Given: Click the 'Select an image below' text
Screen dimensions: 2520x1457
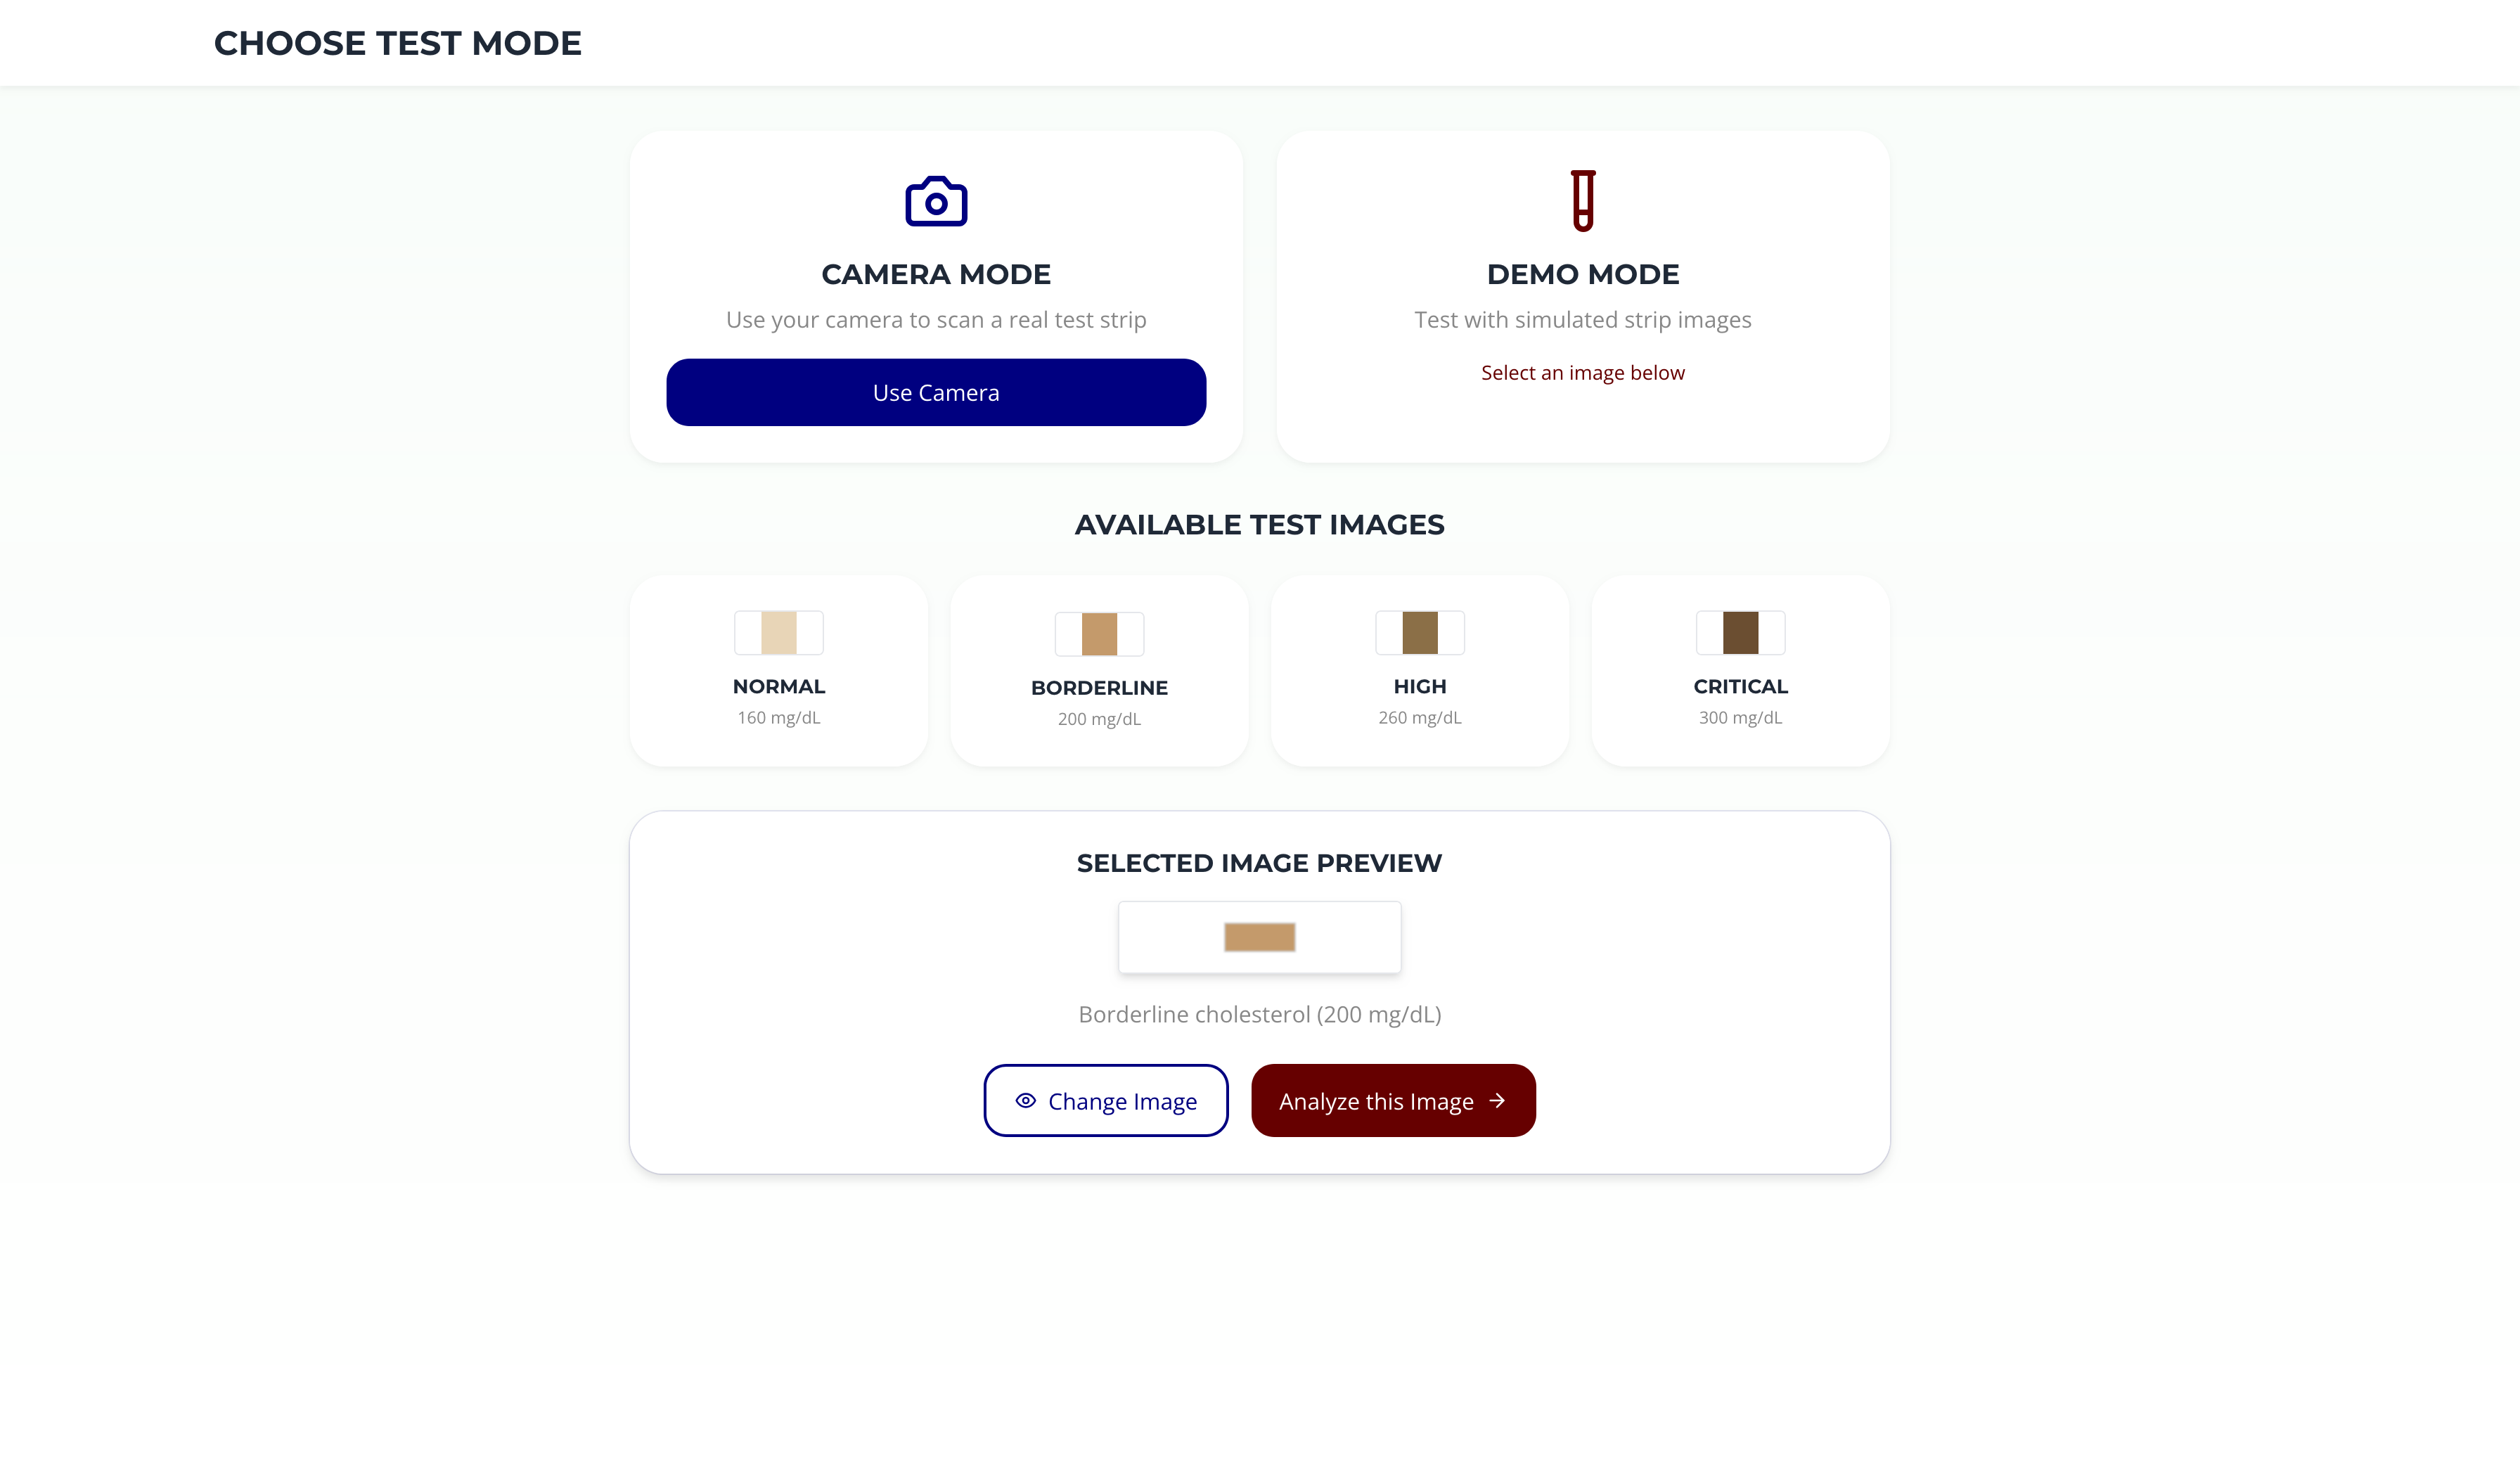Looking at the screenshot, I should (1582, 372).
